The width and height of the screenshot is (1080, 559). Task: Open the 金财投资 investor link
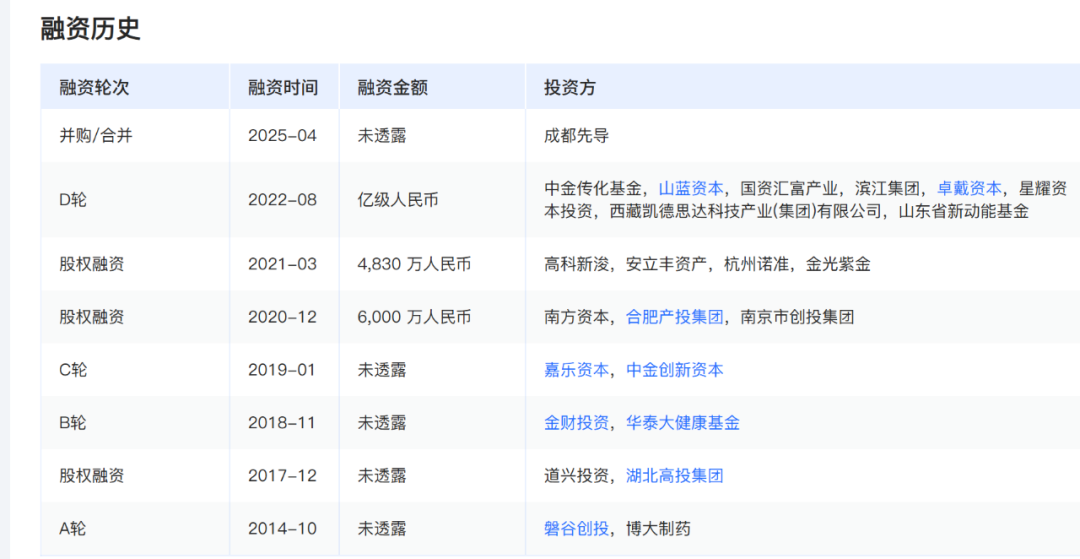point(577,423)
